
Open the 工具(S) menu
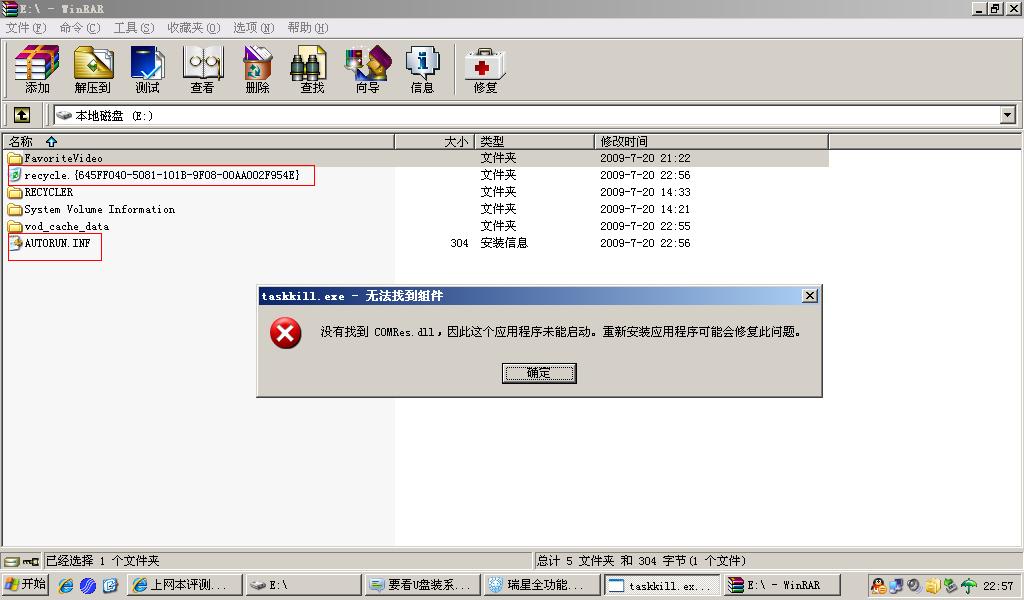tap(134, 27)
